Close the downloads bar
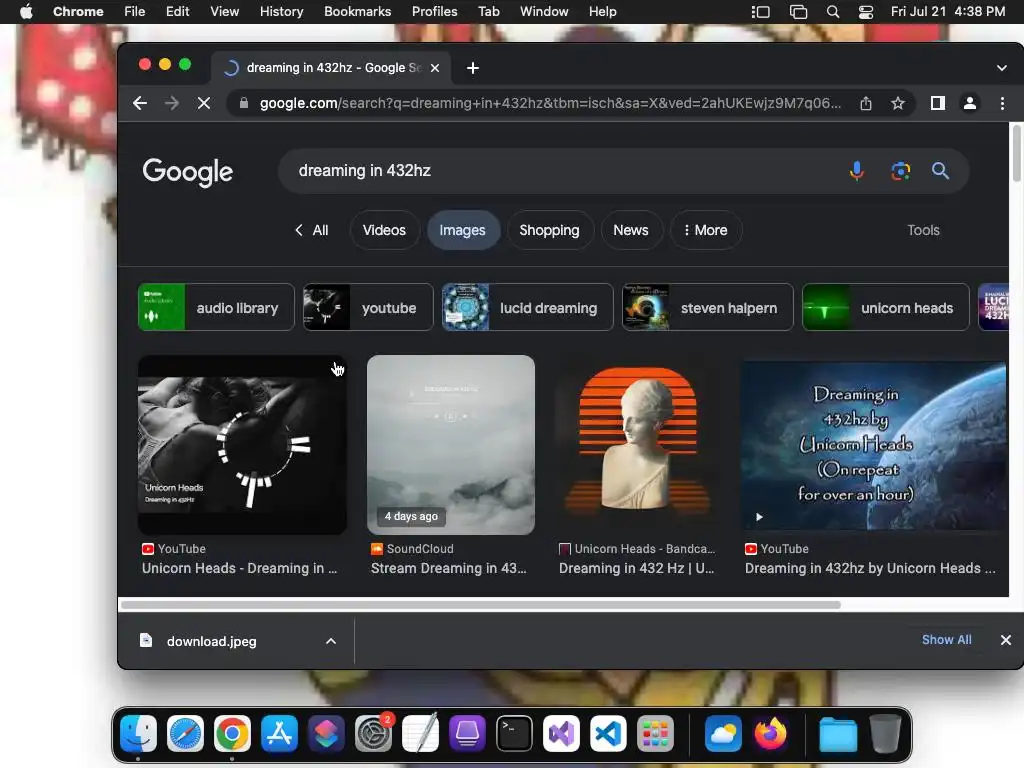This screenshot has height=768, width=1024. coord(1006,640)
